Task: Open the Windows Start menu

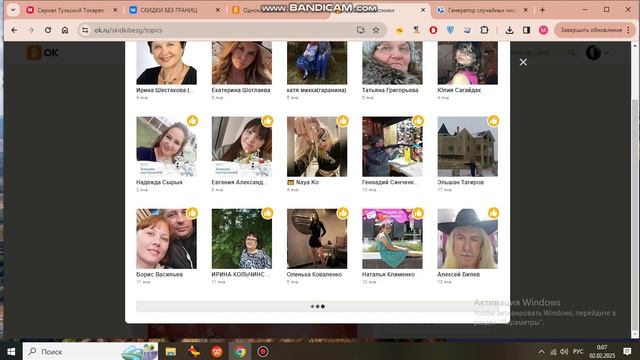Action: (11, 351)
